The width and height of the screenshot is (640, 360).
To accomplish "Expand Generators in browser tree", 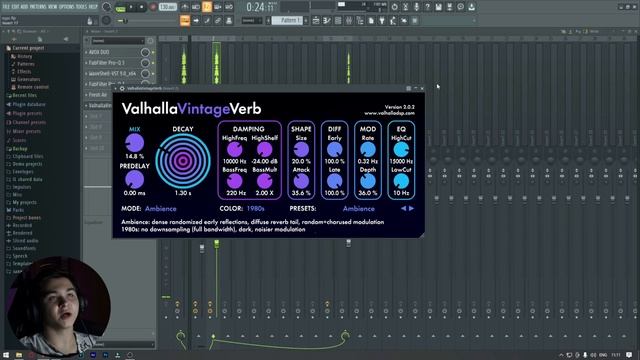I will (28, 80).
